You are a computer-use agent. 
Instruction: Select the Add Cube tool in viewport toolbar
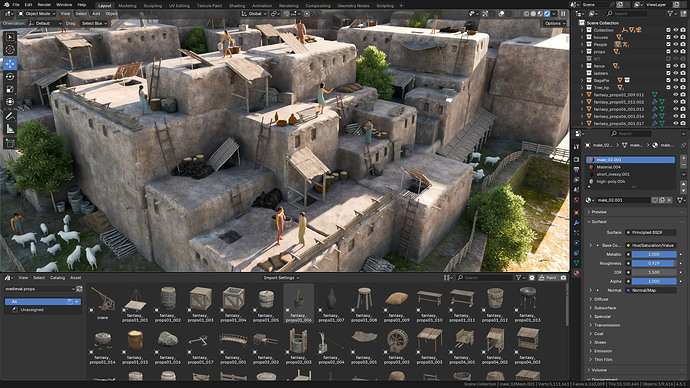(10, 143)
